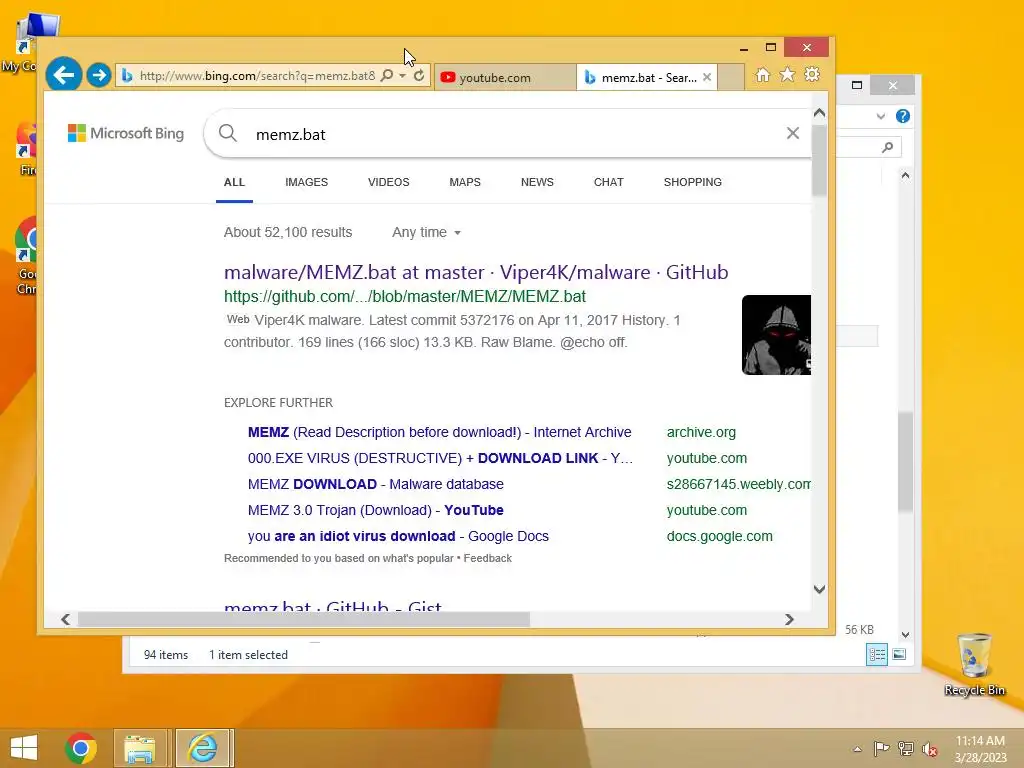The height and width of the screenshot is (768, 1024).
Task: Open the address bar autocomplete dropdown arrow
Action: (x=402, y=76)
